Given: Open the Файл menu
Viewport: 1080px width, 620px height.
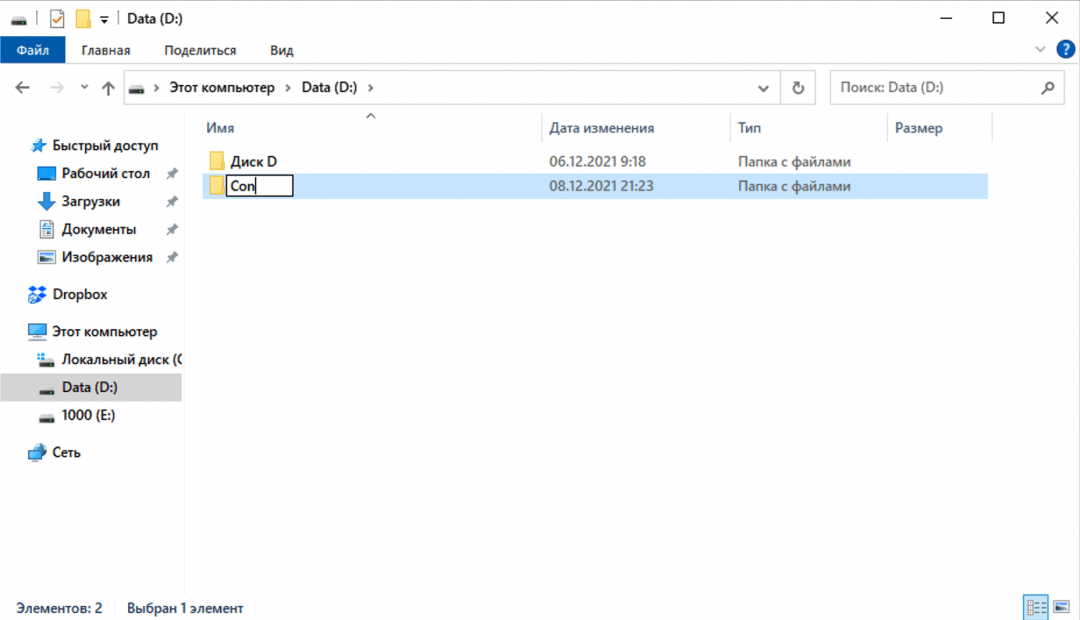Looking at the screenshot, I should click(x=31, y=49).
